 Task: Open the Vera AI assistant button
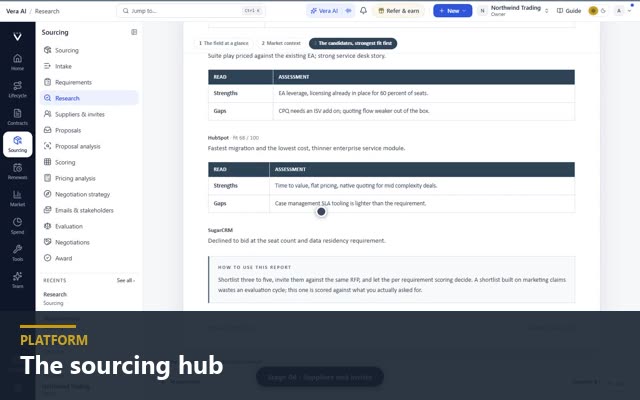tap(325, 11)
